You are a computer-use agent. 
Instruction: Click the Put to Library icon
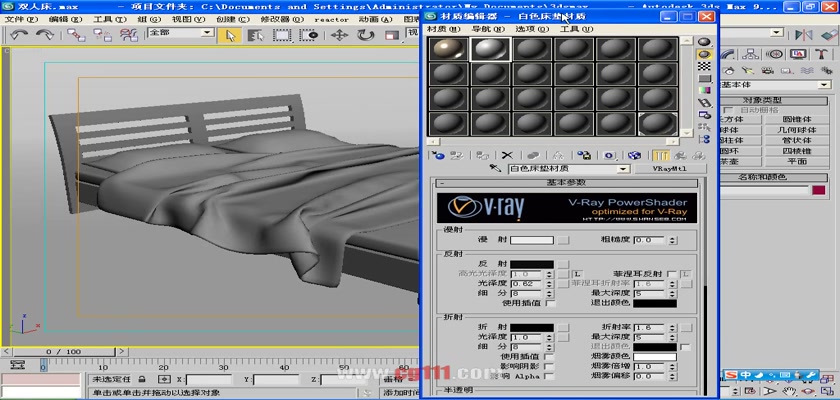584,155
